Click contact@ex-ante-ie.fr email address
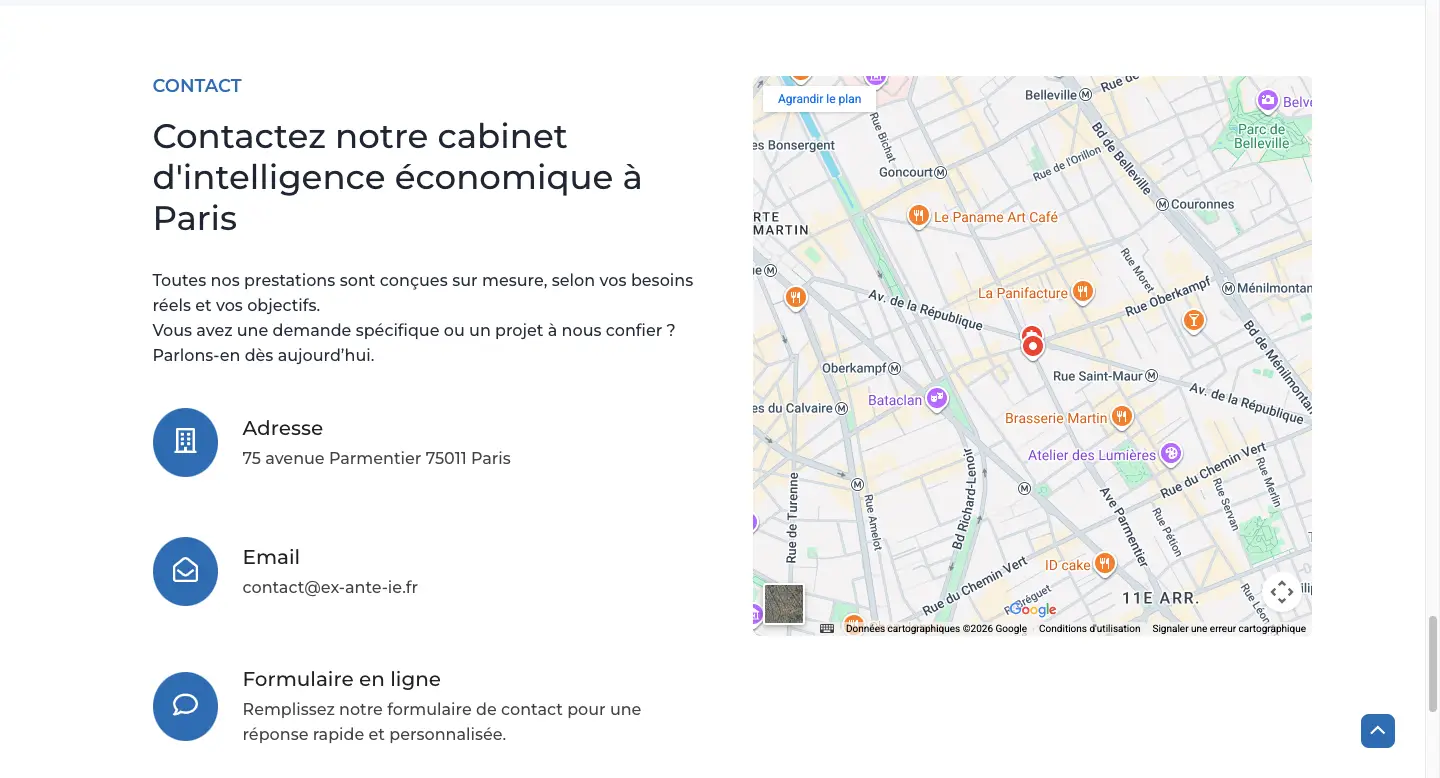The width and height of the screenshot is (1440, 778). pyautogui.click(x=330, y=587)
